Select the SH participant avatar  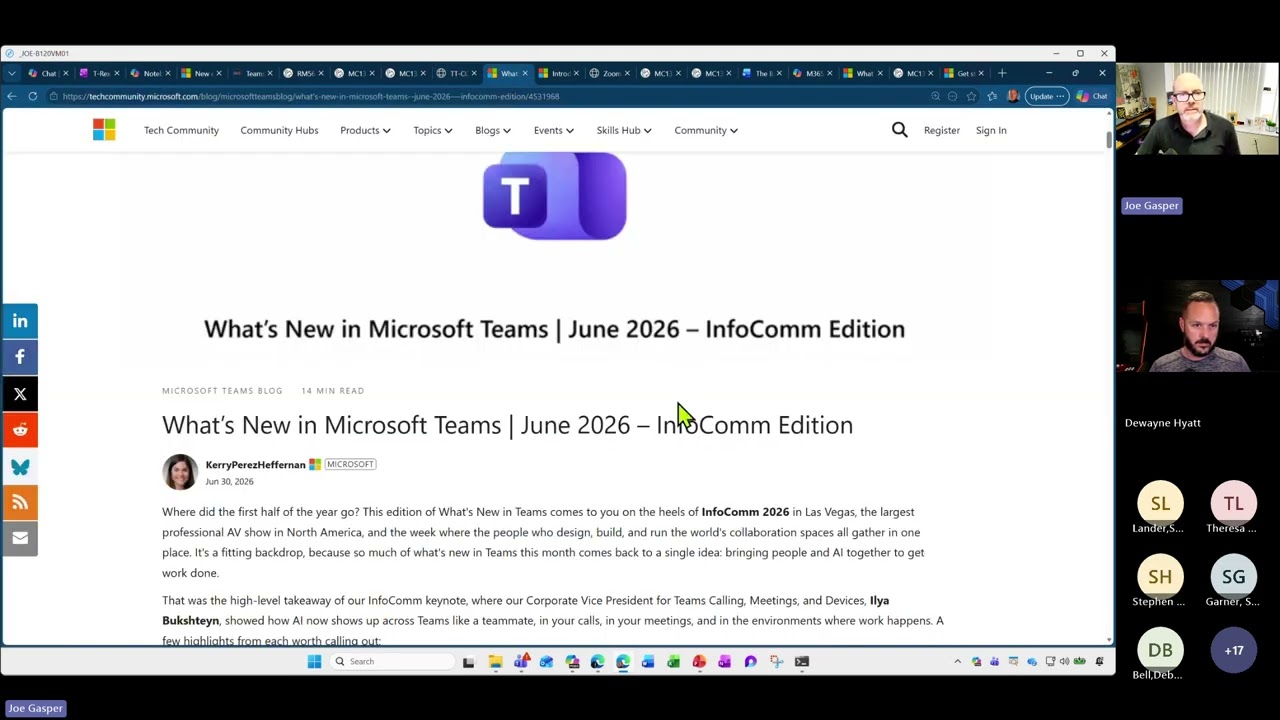click(1160, 577)
